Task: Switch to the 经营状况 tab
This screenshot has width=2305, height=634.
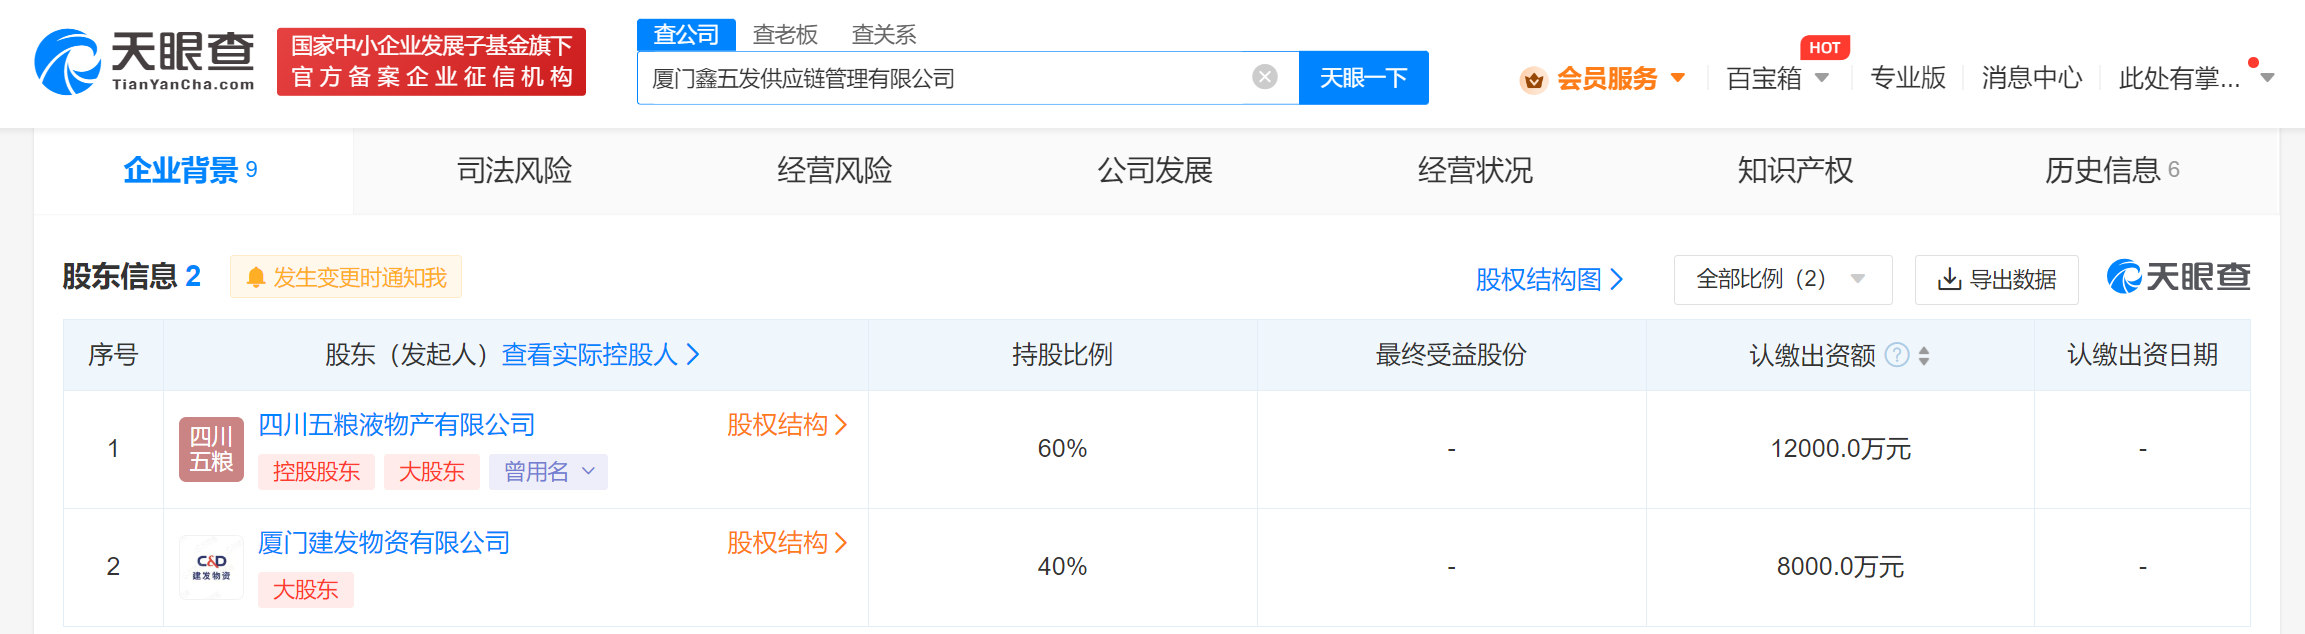Action: point(1475,171)
